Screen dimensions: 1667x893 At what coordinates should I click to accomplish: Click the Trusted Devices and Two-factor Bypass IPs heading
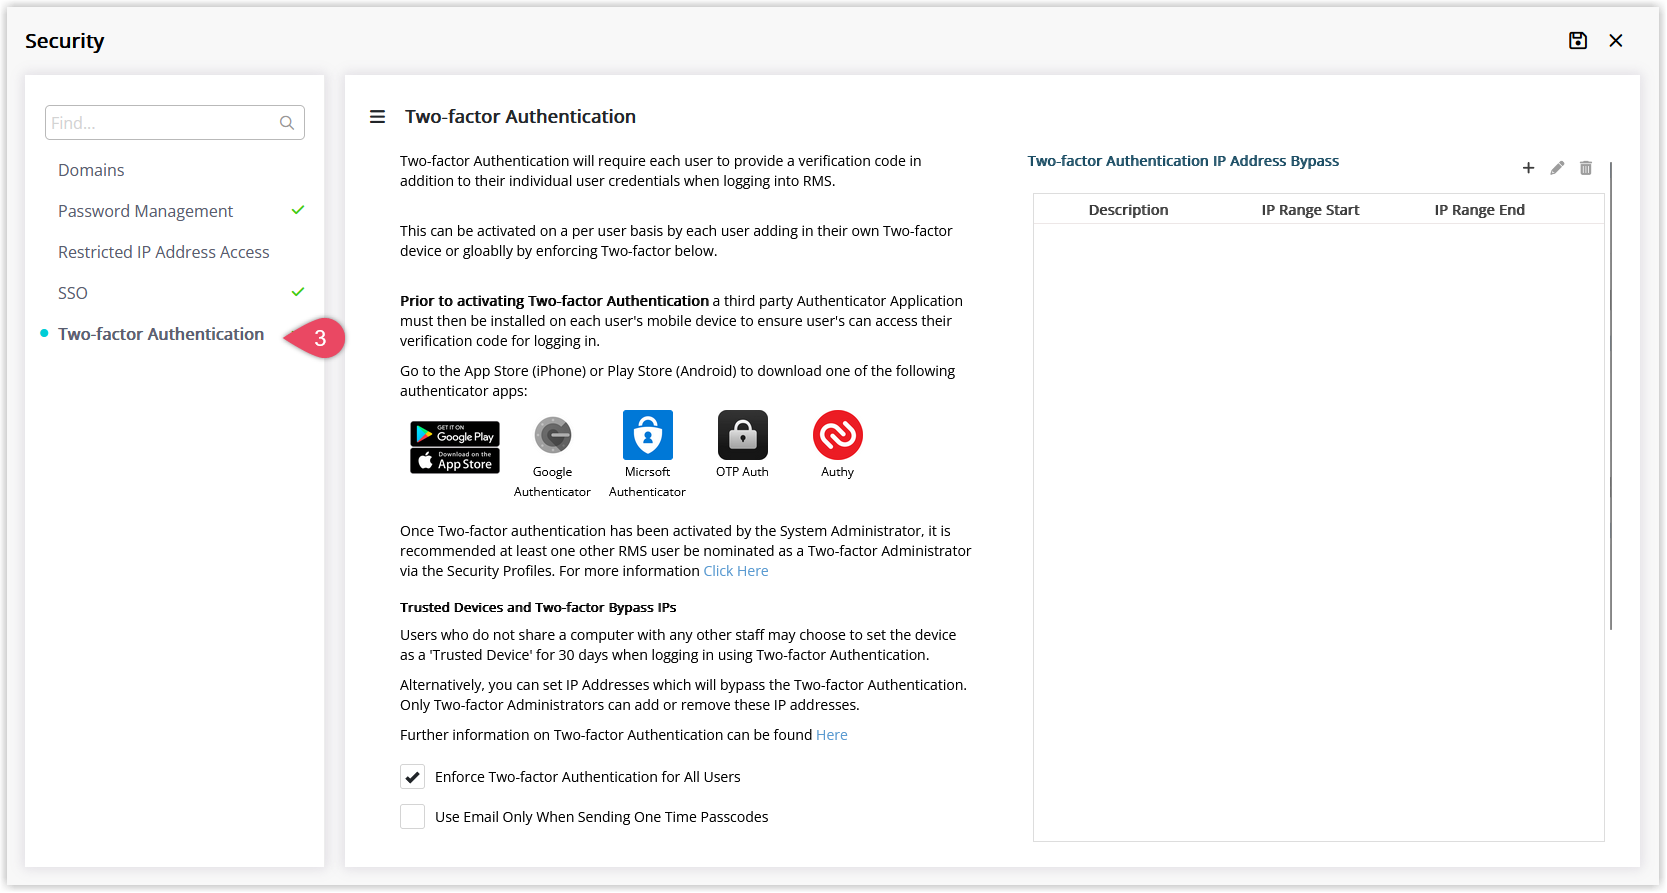click(538, 607)
